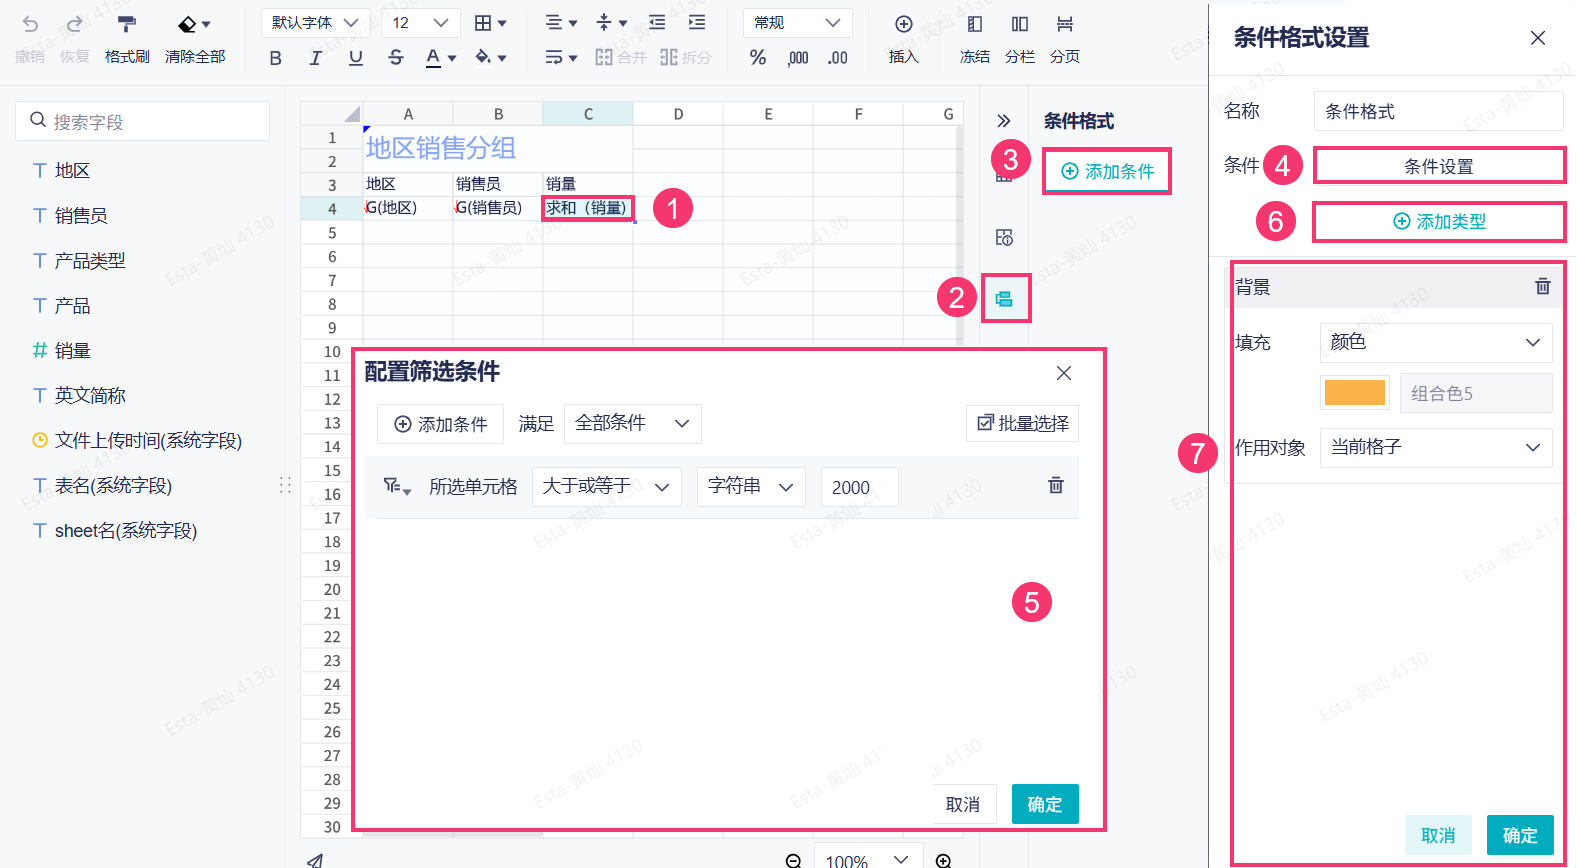Image resolution: width=1576 pixels, height=868 pixels.
Task: Apply thousands separator format
Action: (798, 58)
